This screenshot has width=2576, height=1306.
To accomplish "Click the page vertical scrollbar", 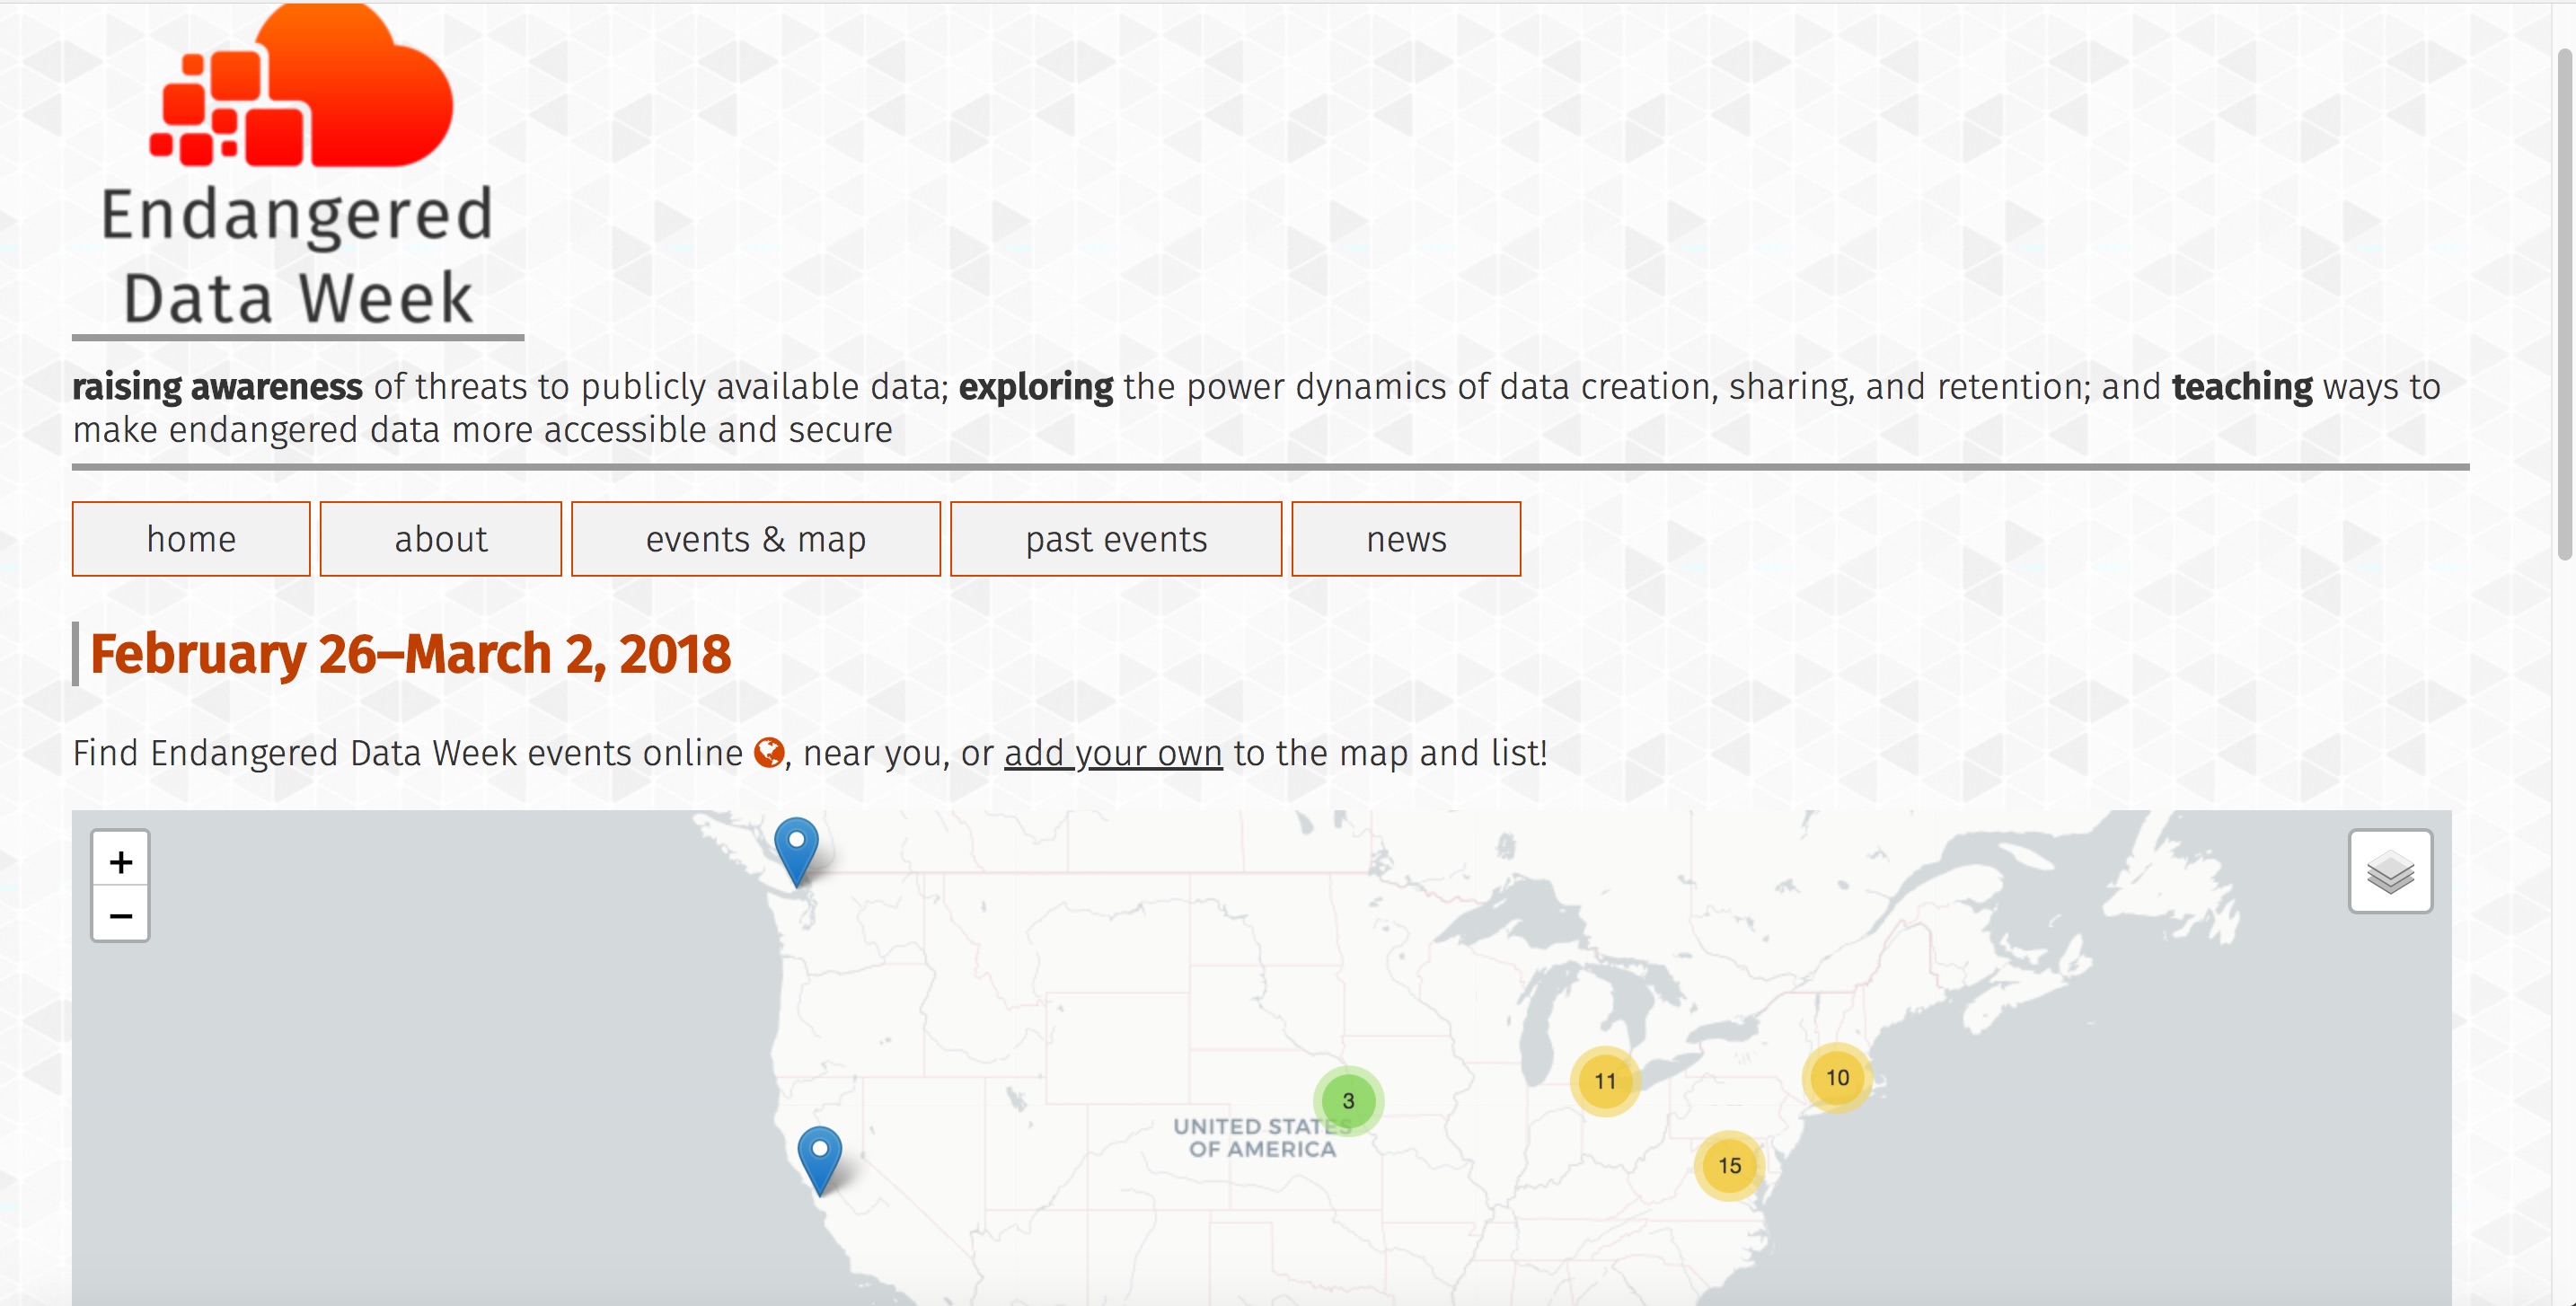I will (2564, 300).
